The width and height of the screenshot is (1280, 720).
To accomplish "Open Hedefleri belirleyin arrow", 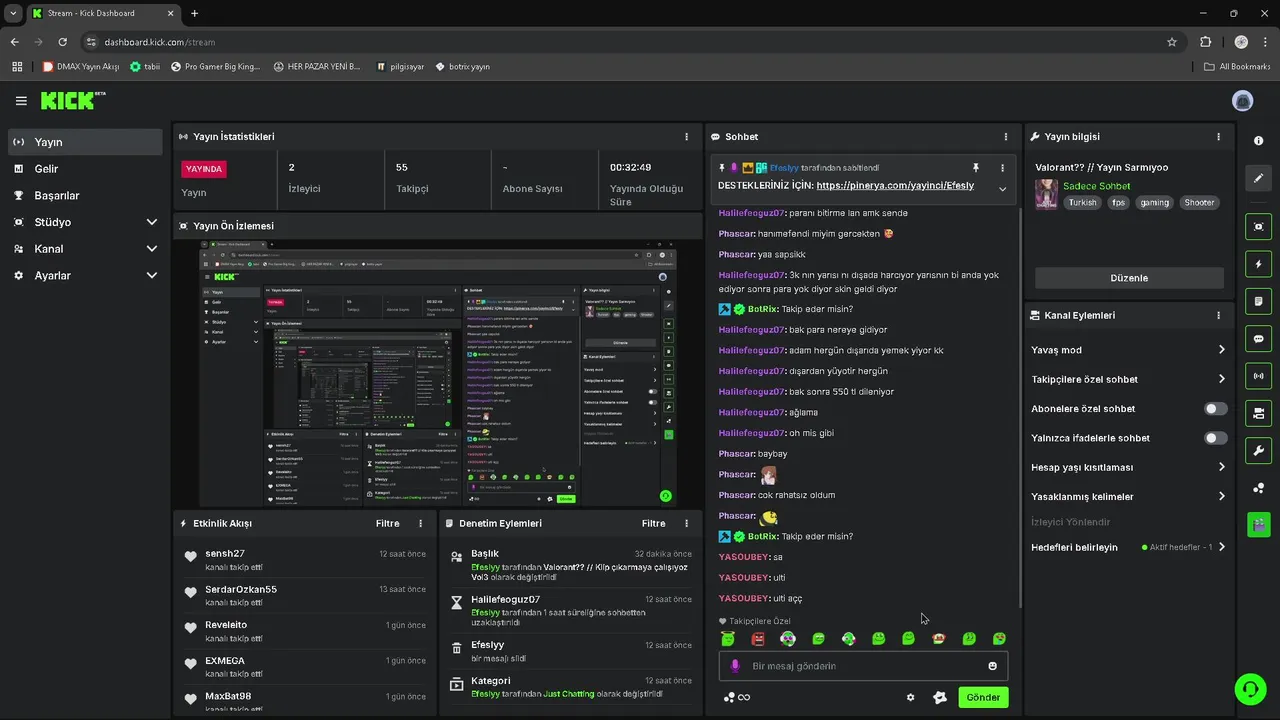I will tap(1222, 547).
